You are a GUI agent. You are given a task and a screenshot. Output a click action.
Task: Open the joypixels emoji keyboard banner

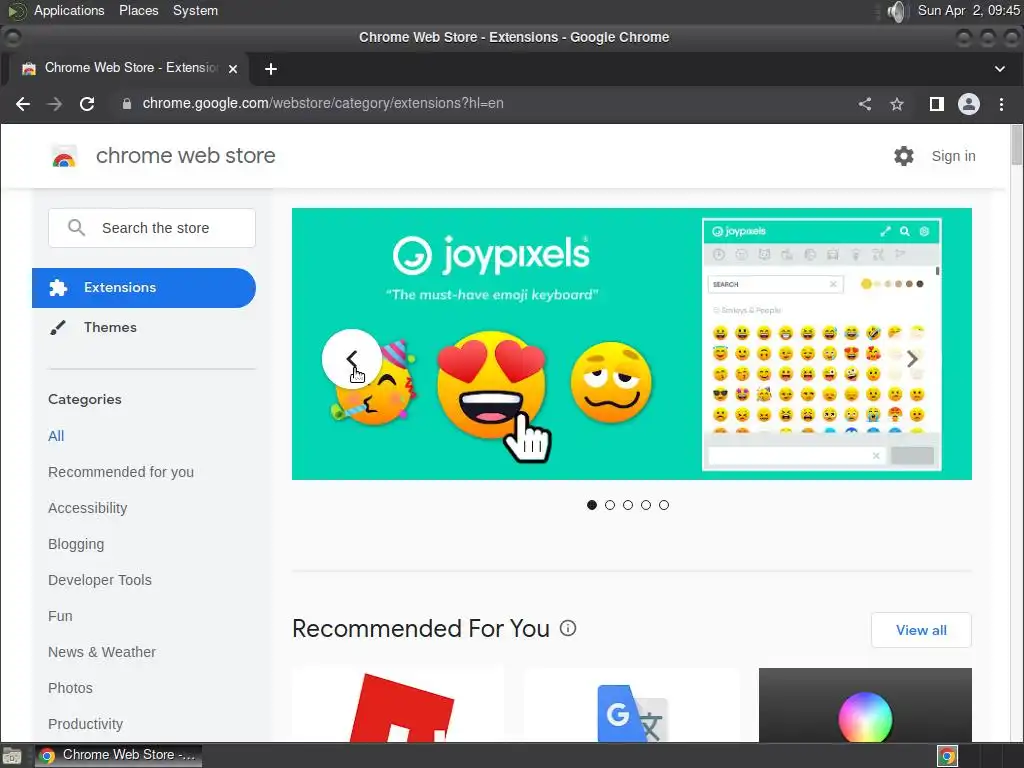click(632, 344)
